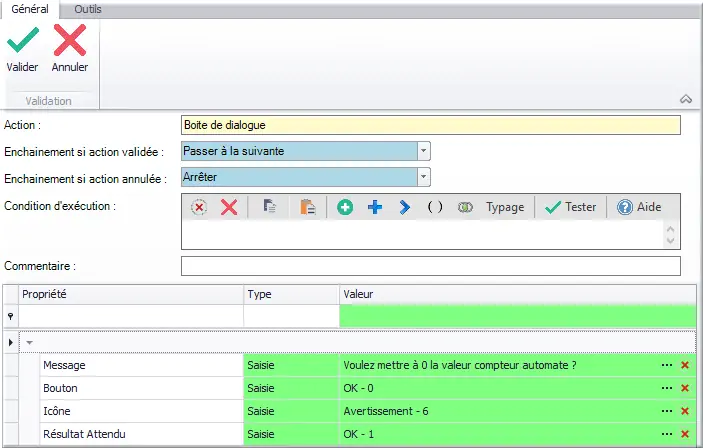Click the paste icon in condition toolbar
The height and width of the screenshot is (448, 703).
click(x=308, y=207)
